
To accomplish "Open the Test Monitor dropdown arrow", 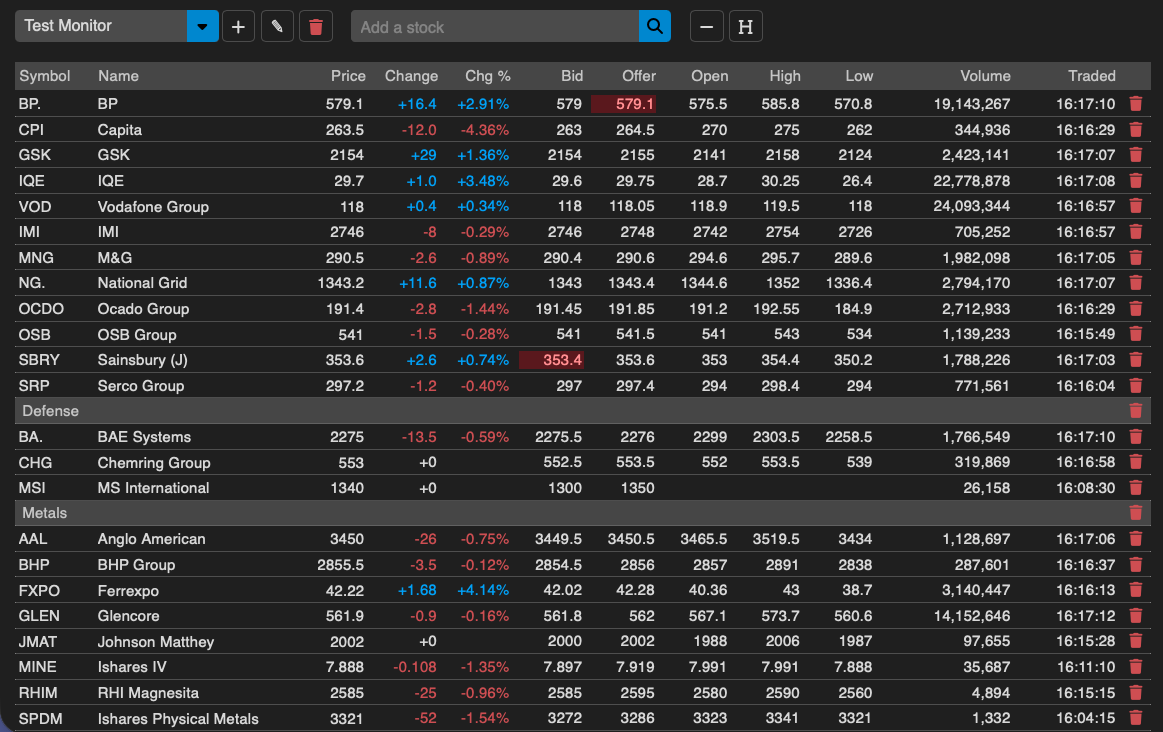I will (203, 27).
